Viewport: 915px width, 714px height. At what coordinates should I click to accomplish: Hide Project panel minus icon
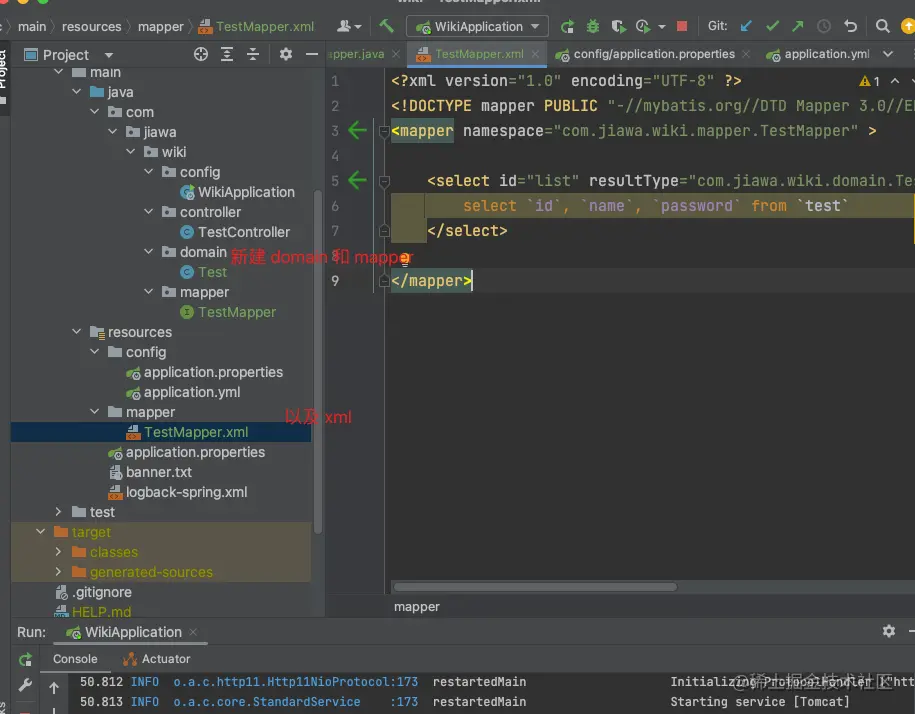[x=312, y=55]
